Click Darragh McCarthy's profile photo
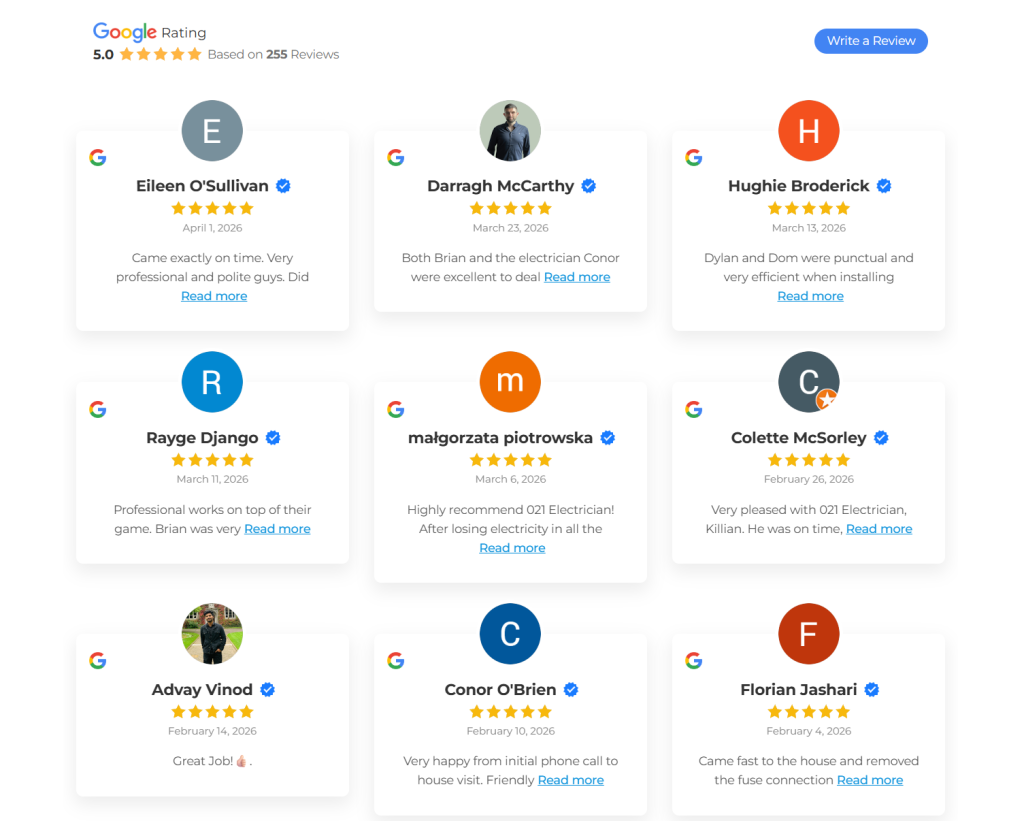Screen dimensions: 1024x821 [510, 131]
